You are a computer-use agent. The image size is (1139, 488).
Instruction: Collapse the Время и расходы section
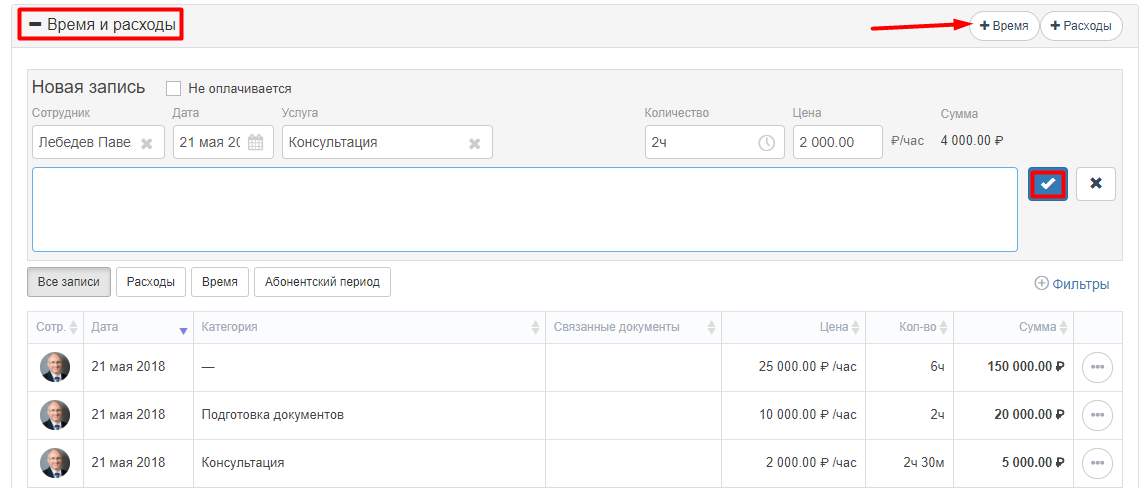tap(102, 25)
